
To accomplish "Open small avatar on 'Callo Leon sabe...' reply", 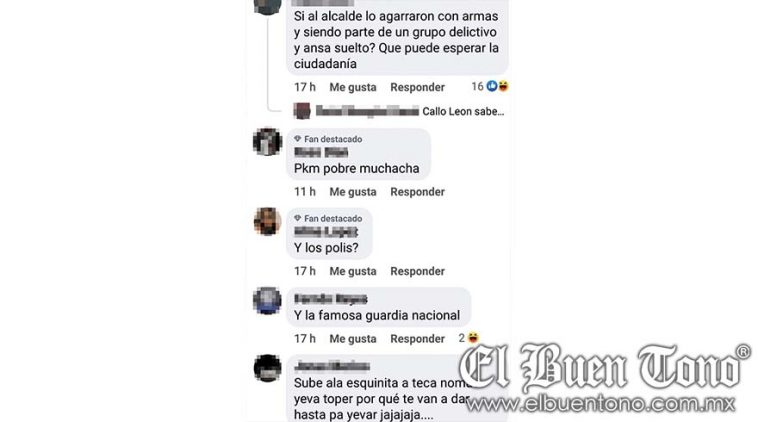I will (302, 111).
